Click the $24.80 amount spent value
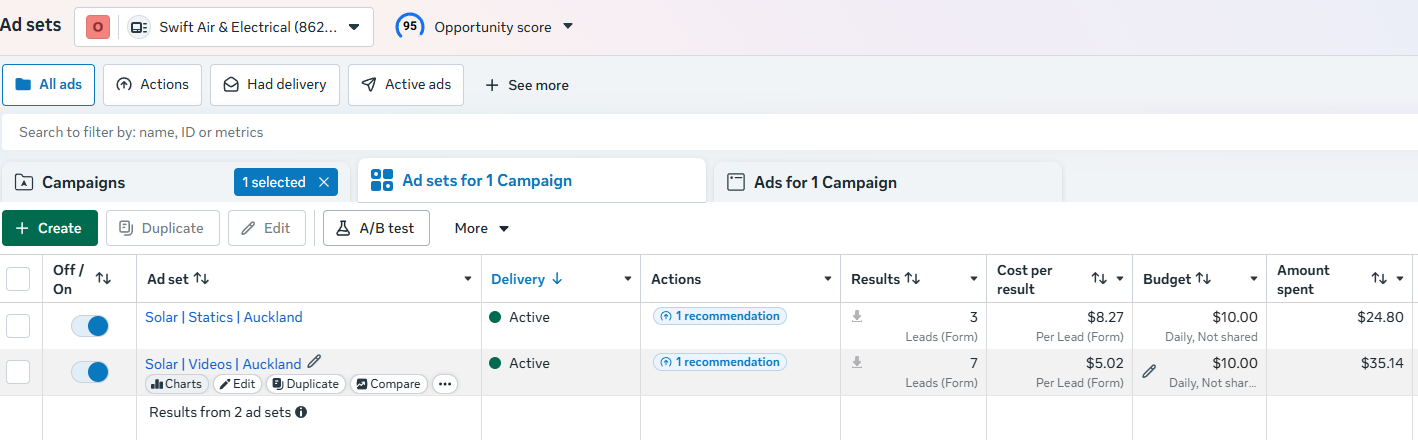Viewport: 1418px width, 440px height. tap(1380, 317)
